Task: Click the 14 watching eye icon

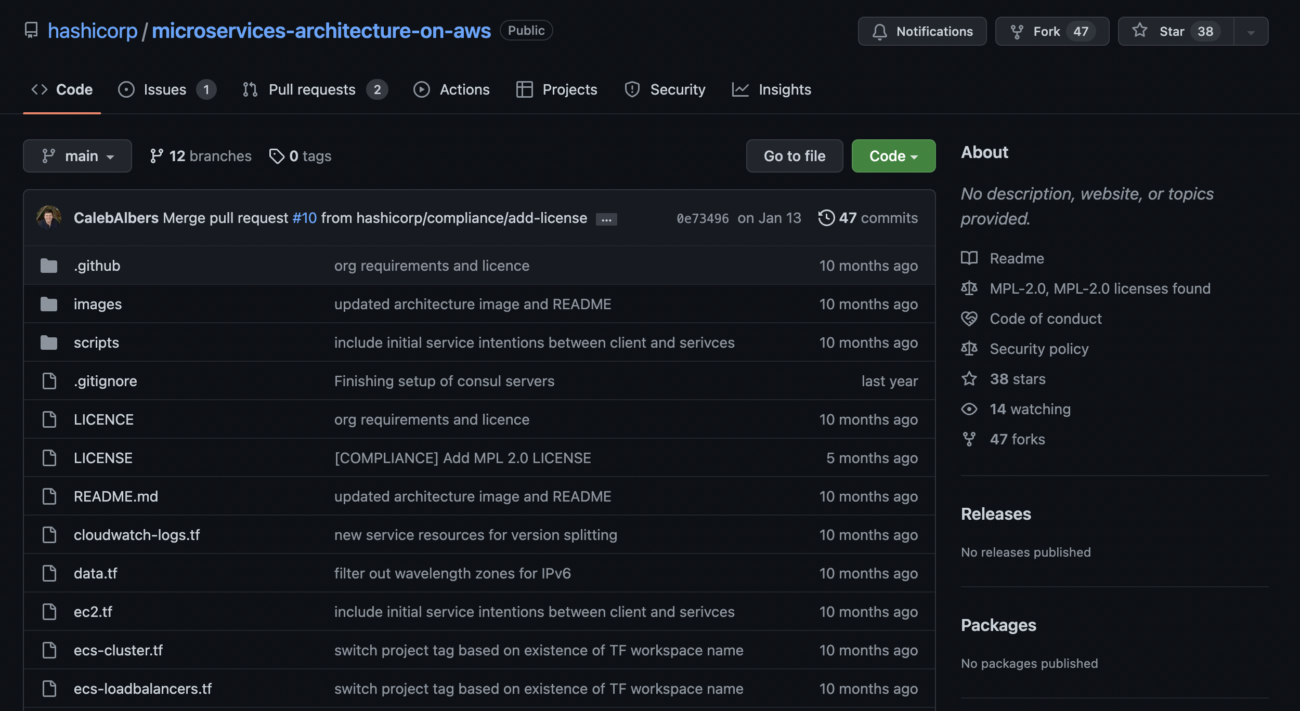Action: click(968, 408)
